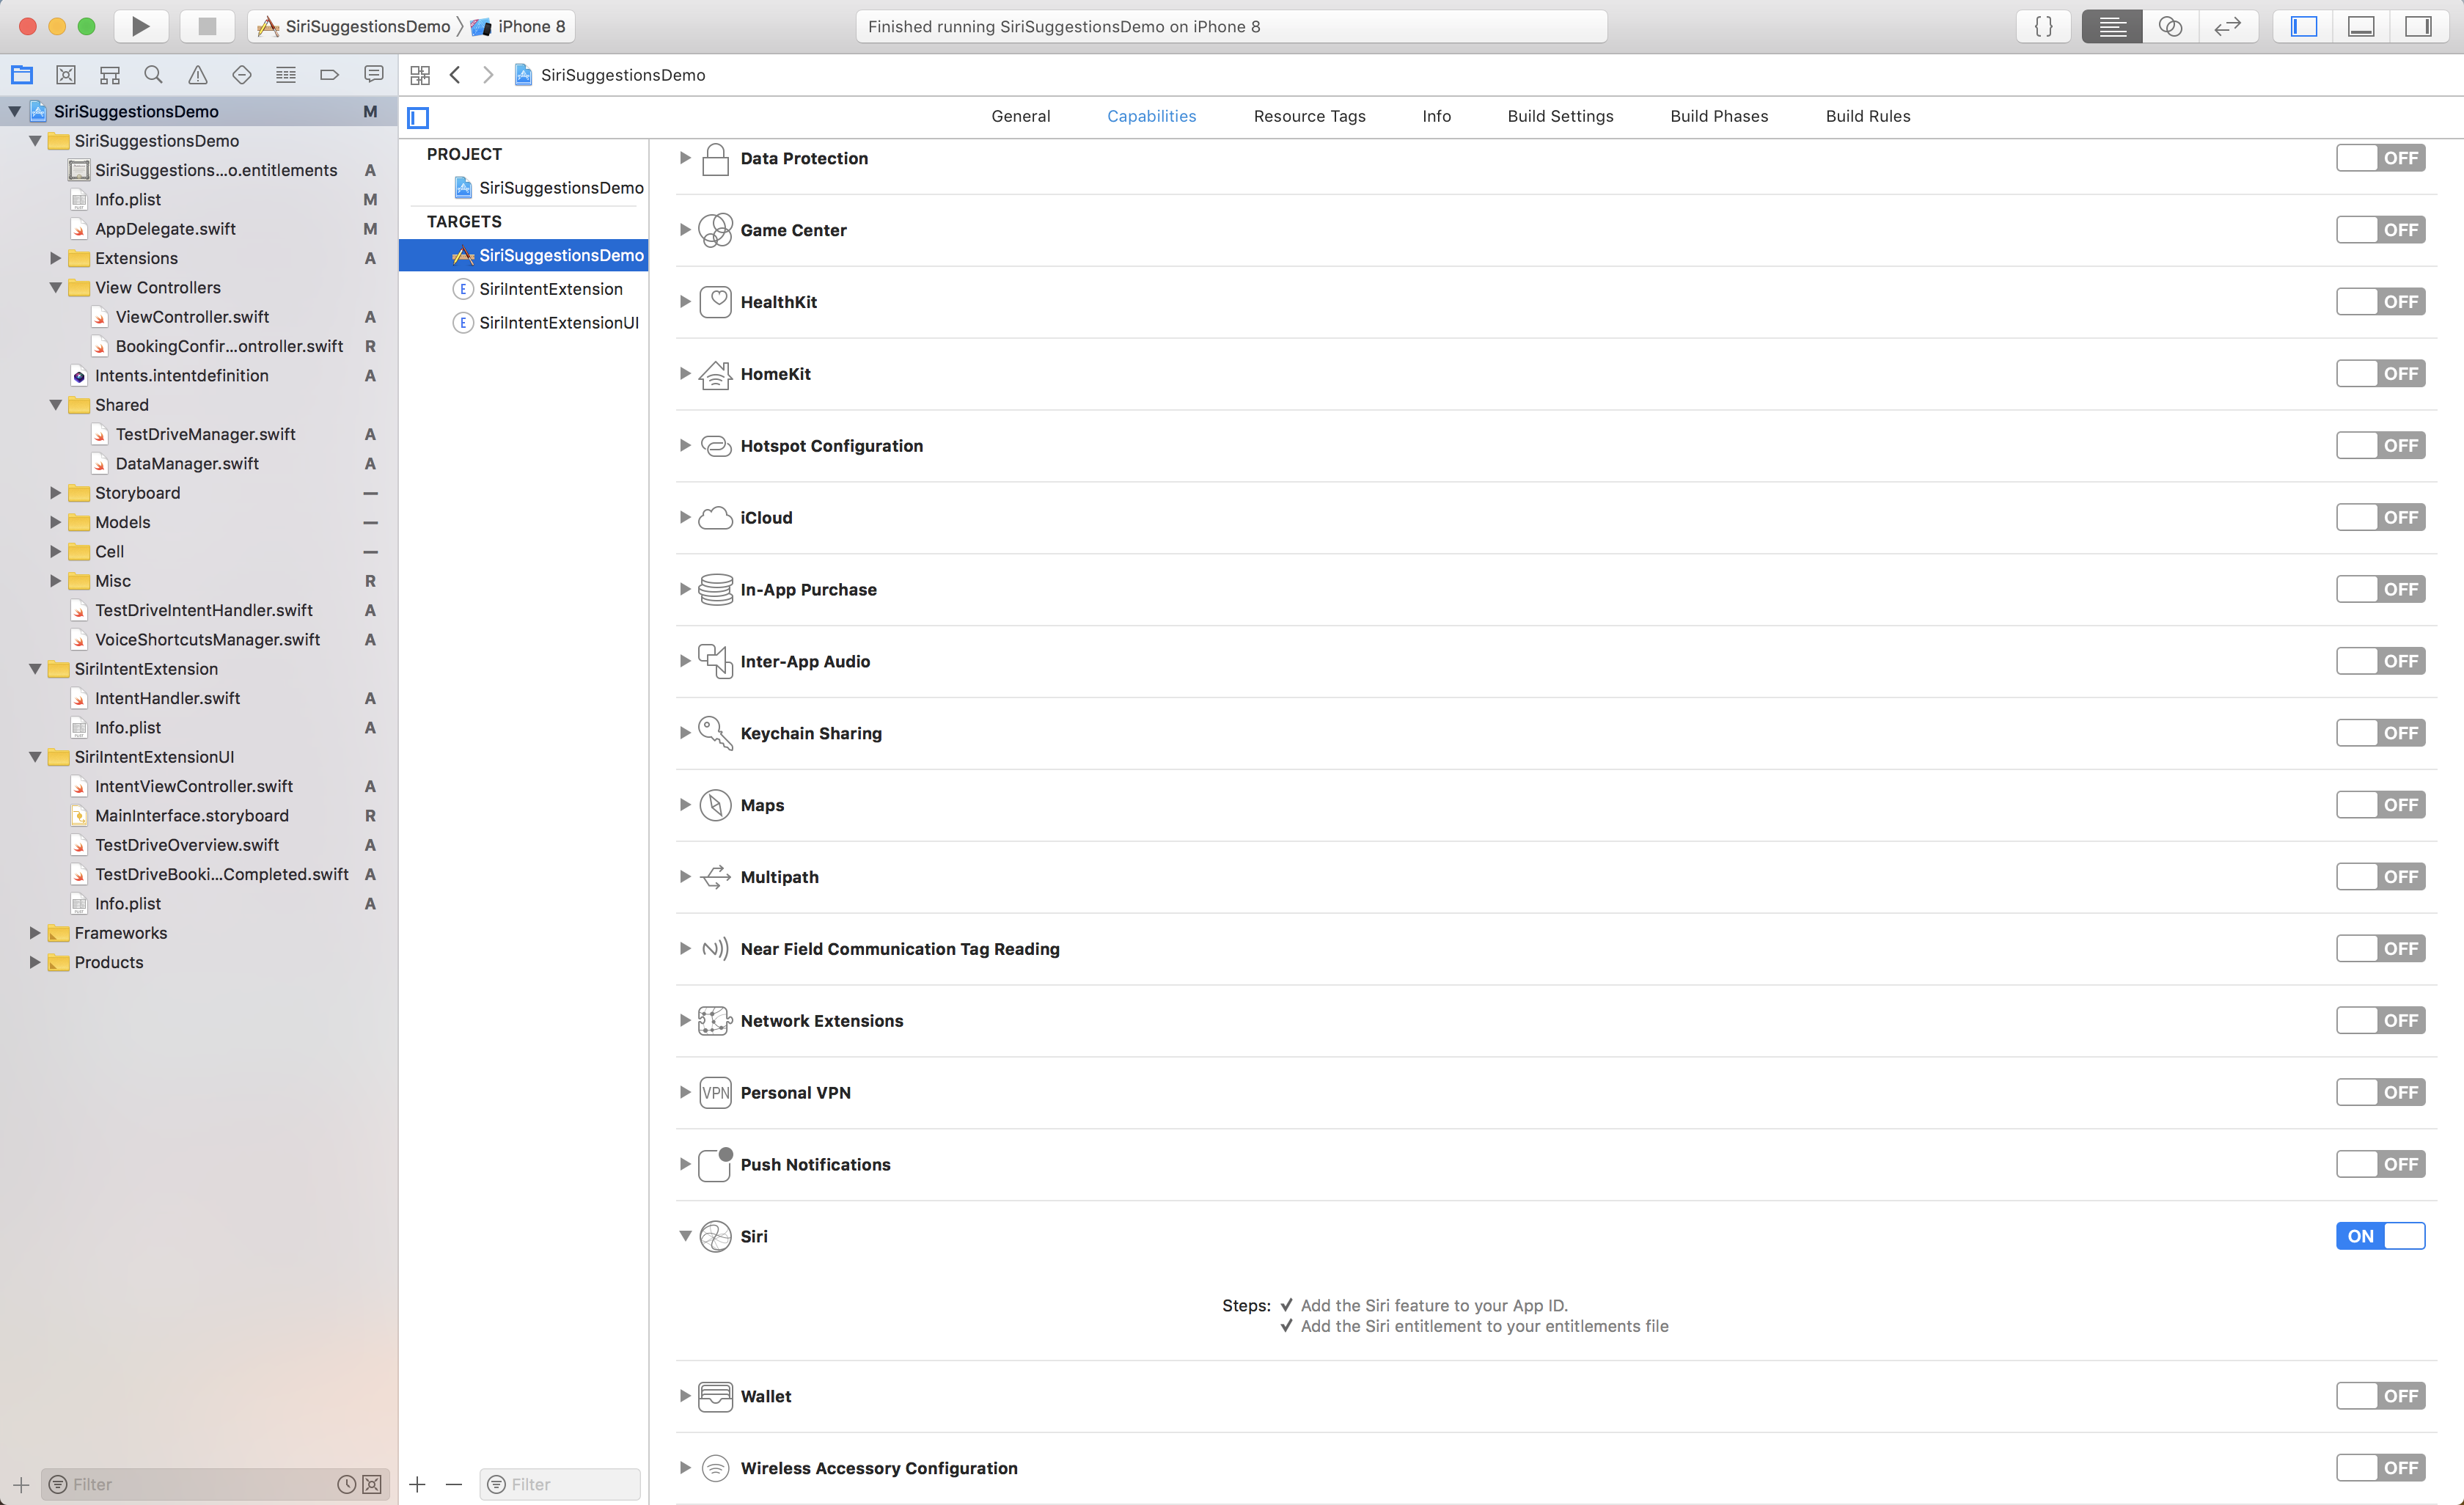The width and height of the screenshot is (2464, 1505).
Task: Open the Find navigator magnifier icon
Action: point(153,75)
